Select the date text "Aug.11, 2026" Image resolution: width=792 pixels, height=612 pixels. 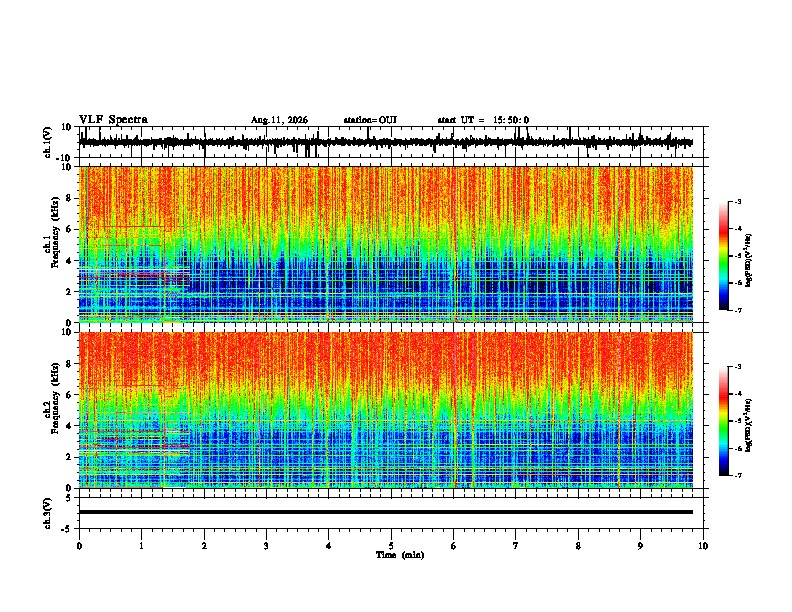[x=279, y=120]
